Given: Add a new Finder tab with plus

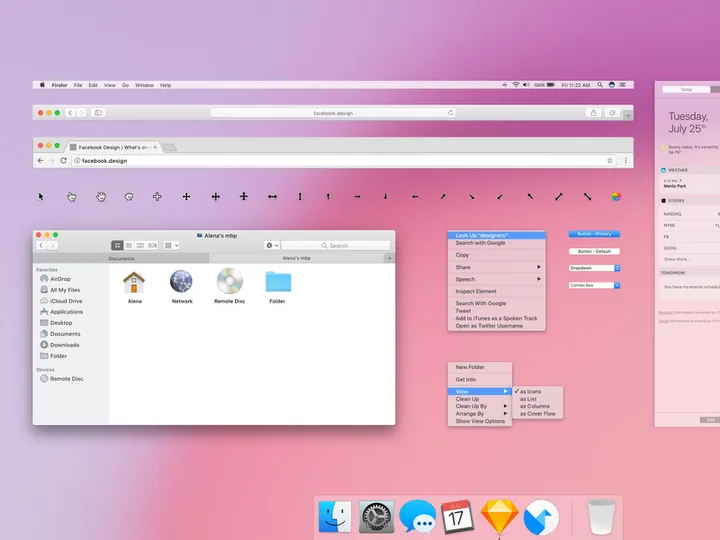Looking at the screenshot, I should [389, 259].
